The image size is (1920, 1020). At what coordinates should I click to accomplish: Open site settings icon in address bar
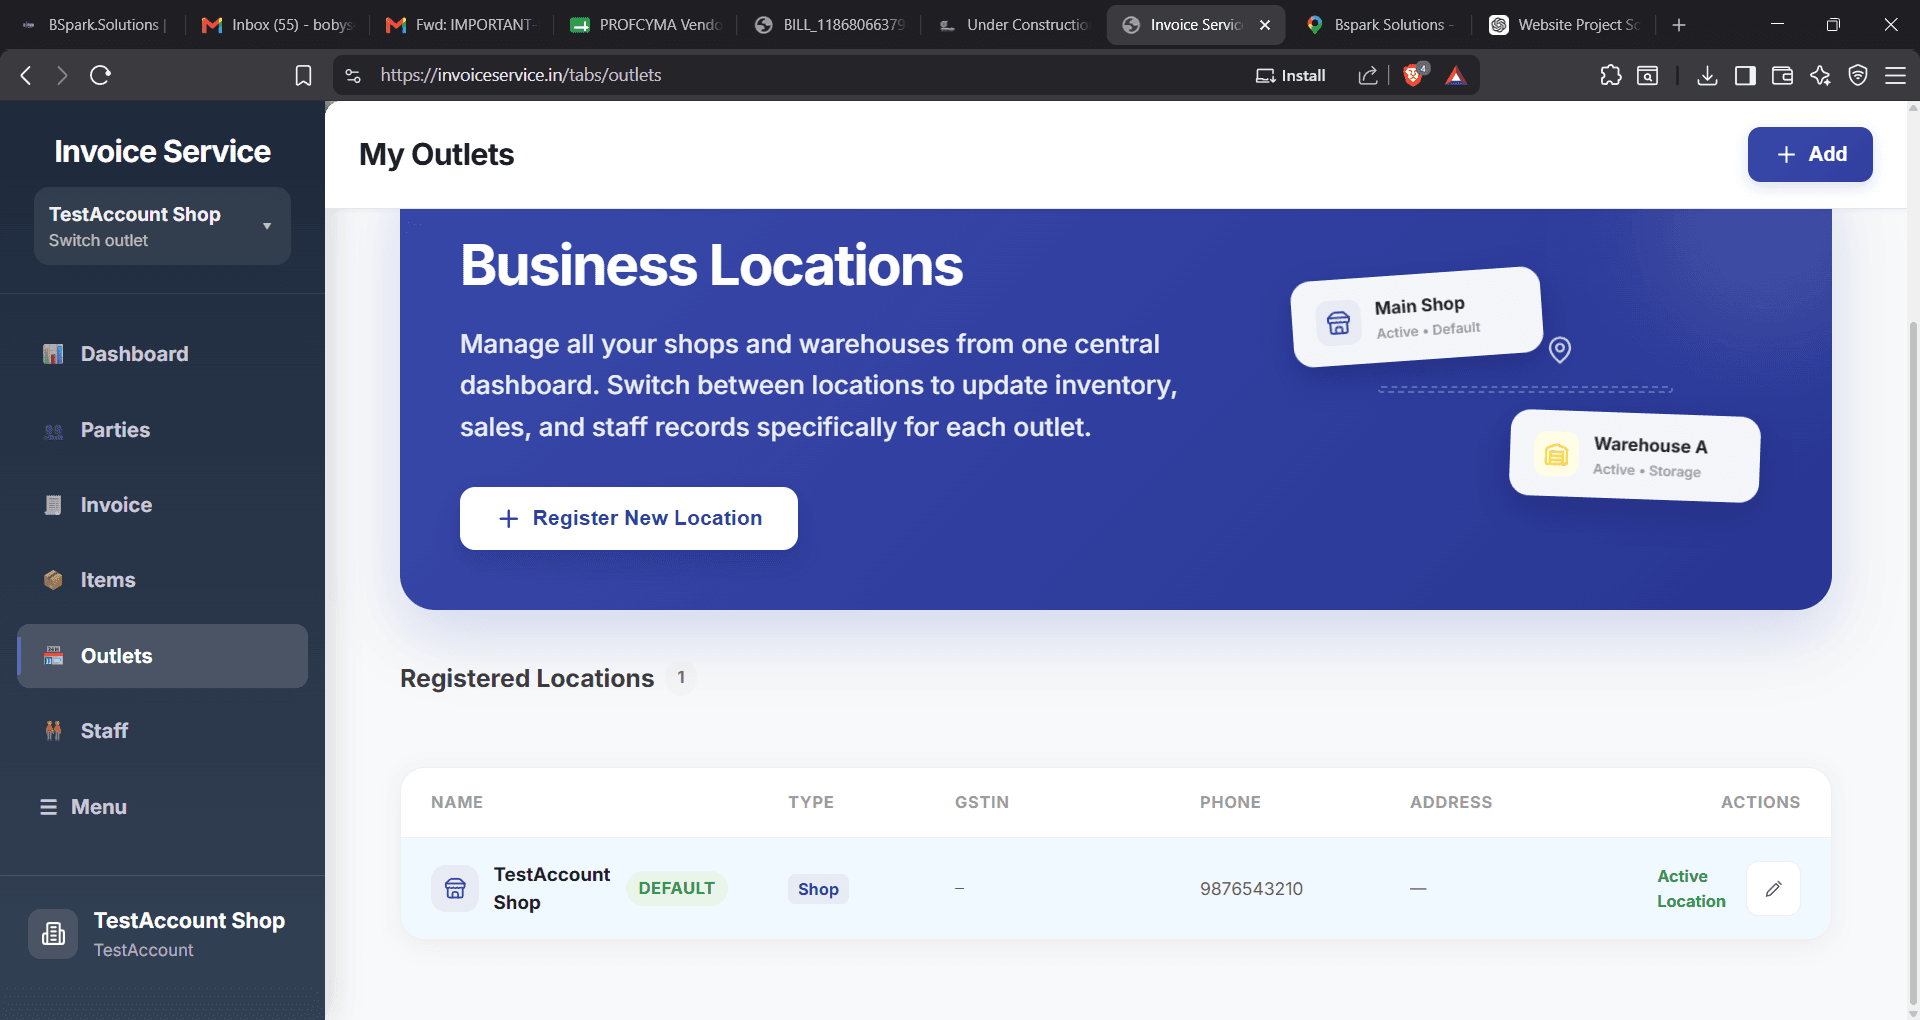coord(353,75)
